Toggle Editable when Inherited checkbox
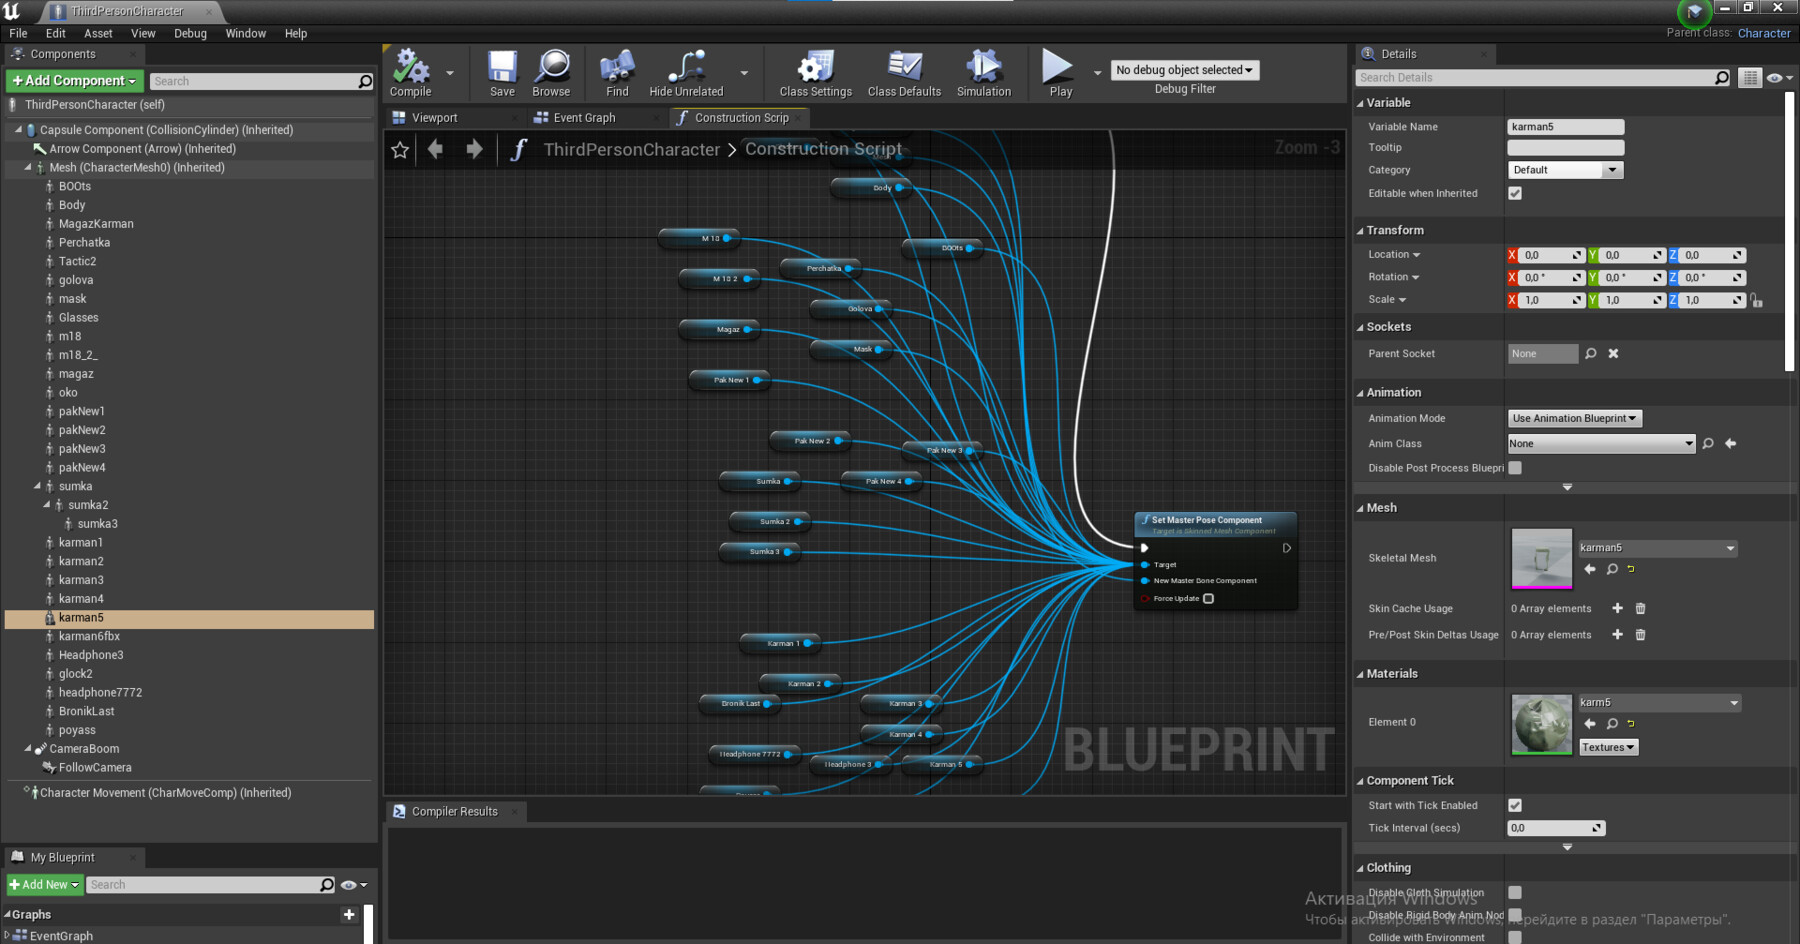This screenshot has height=944, width=1800. (1515, 194)
